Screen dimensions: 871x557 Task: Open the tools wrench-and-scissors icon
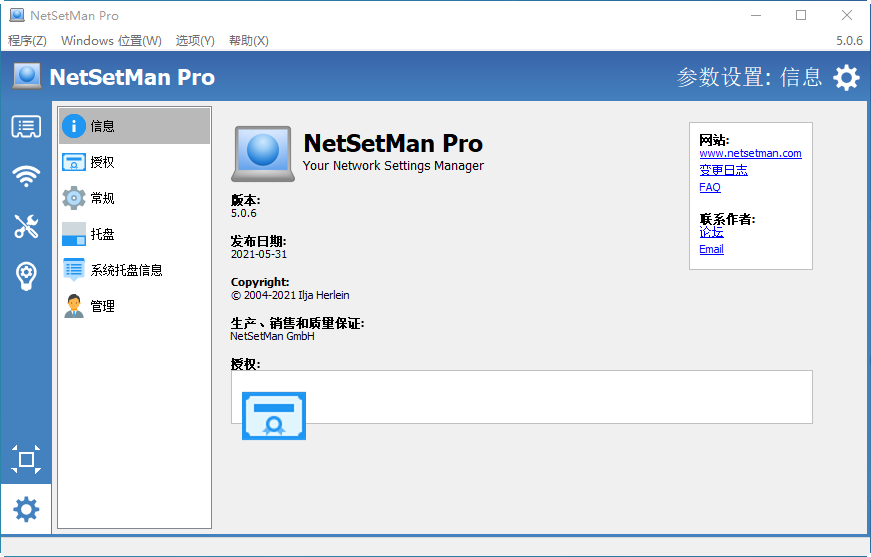26,226
